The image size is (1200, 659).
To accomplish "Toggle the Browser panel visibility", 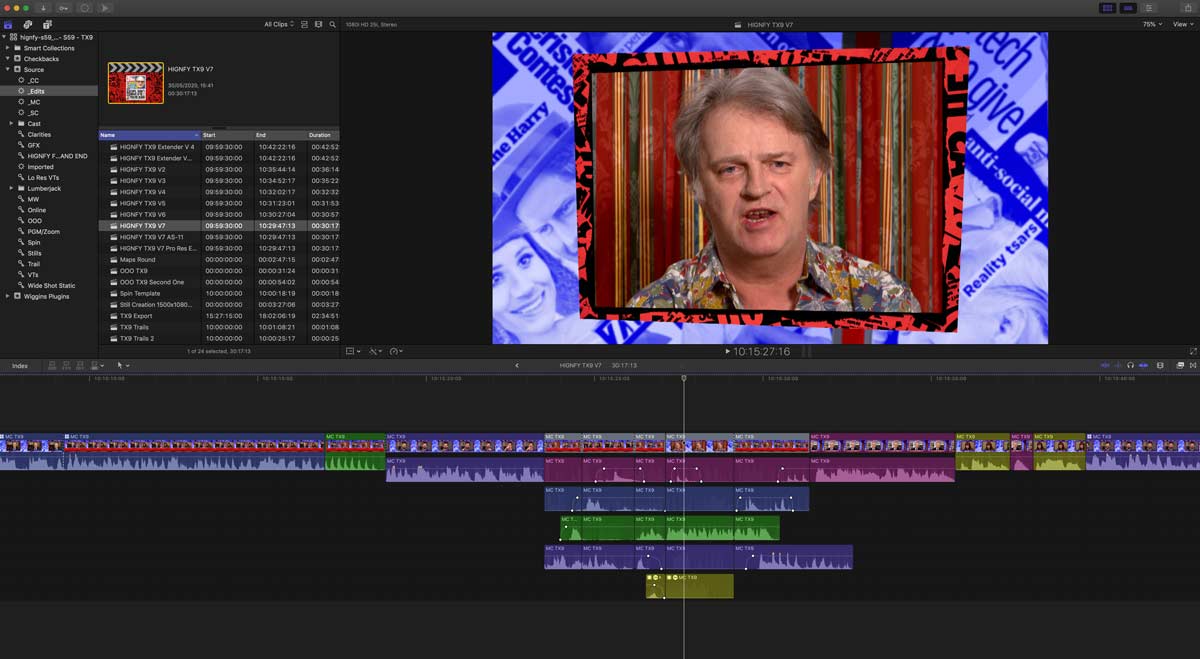I will (x=1107, y=8).
